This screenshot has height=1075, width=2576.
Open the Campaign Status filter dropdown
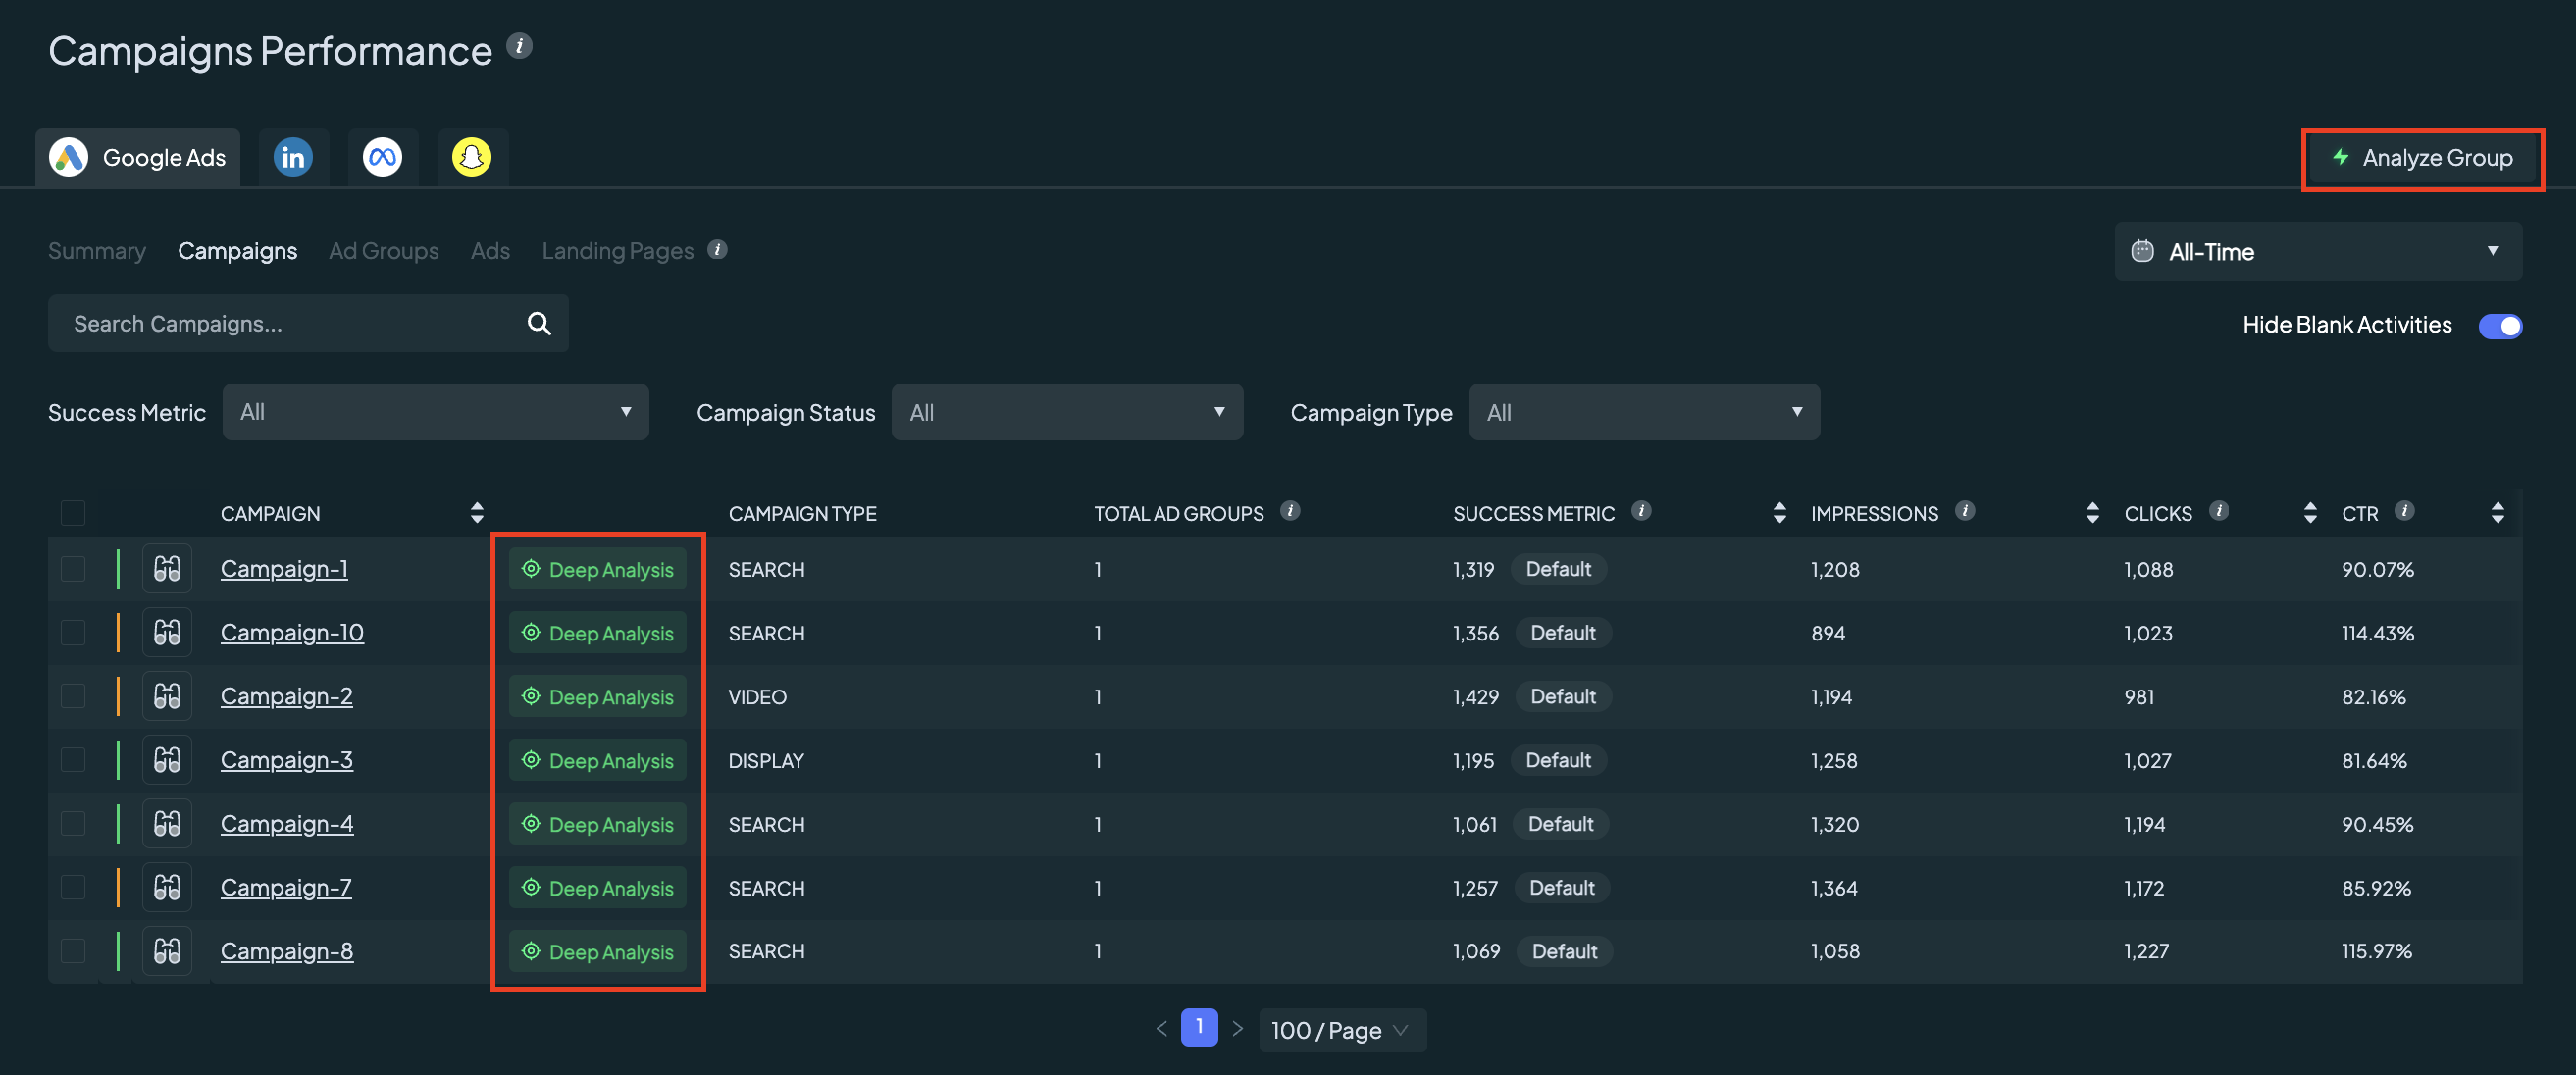(1067, 412)
